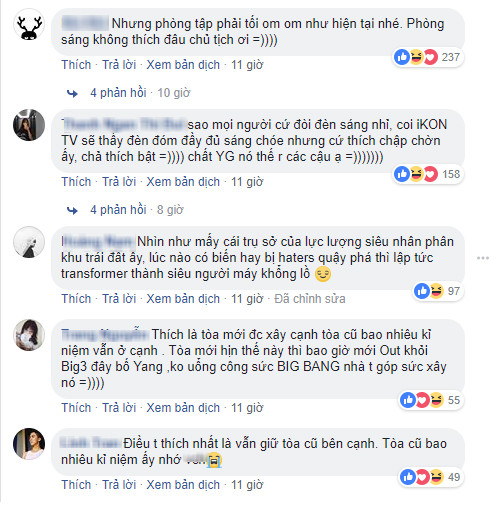
Task: Click 'Xem bản dịch' under the first comment
Action: 183,65
